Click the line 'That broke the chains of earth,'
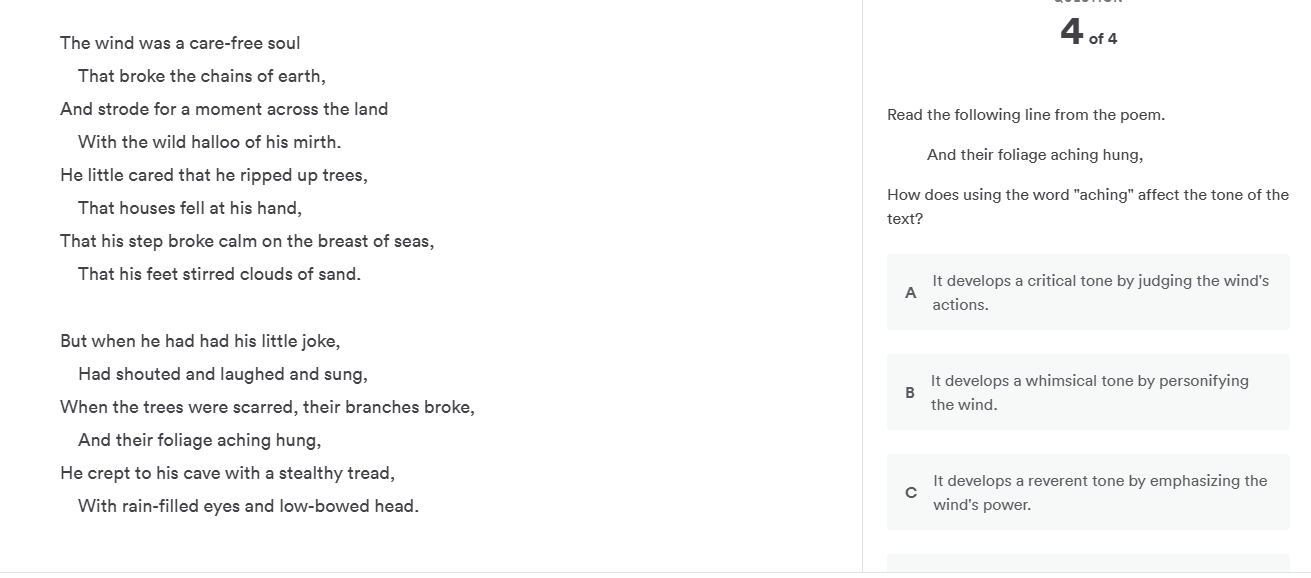Screen dimensions: 1311x578 (202, 75)
